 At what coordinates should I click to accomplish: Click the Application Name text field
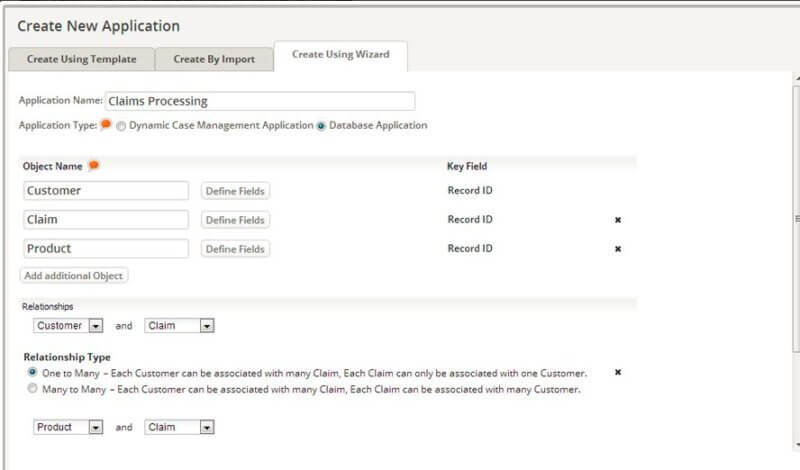(x=259, y=101)
